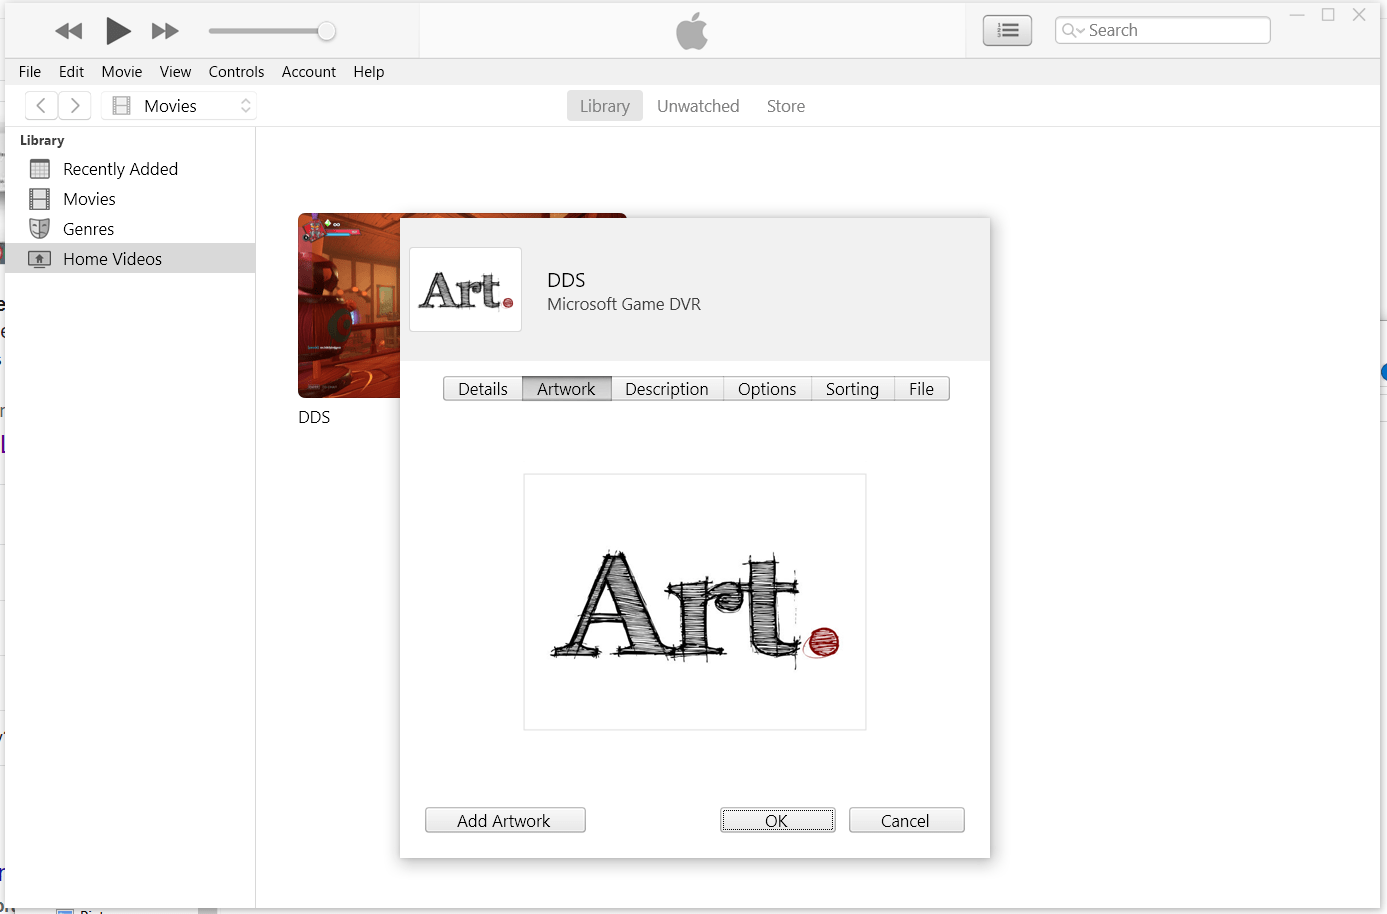
Task: Click the Rewind icon
Action: pyautogui.click(x=68, y=30)
